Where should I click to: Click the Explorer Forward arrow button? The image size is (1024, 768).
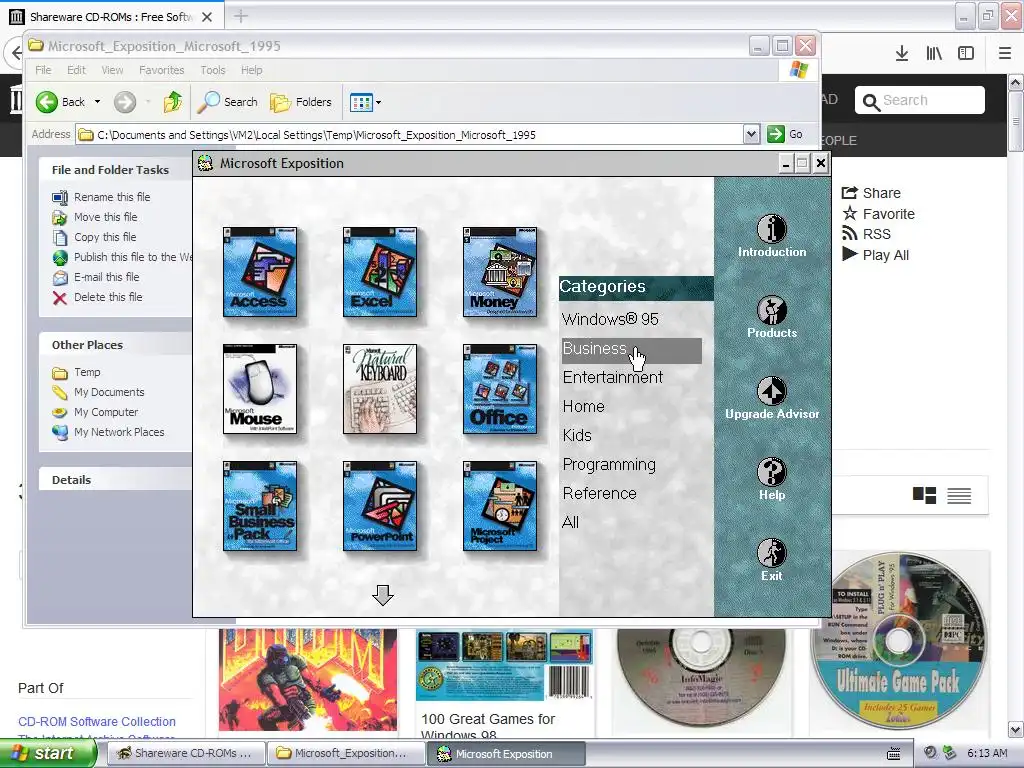point(125,102)
